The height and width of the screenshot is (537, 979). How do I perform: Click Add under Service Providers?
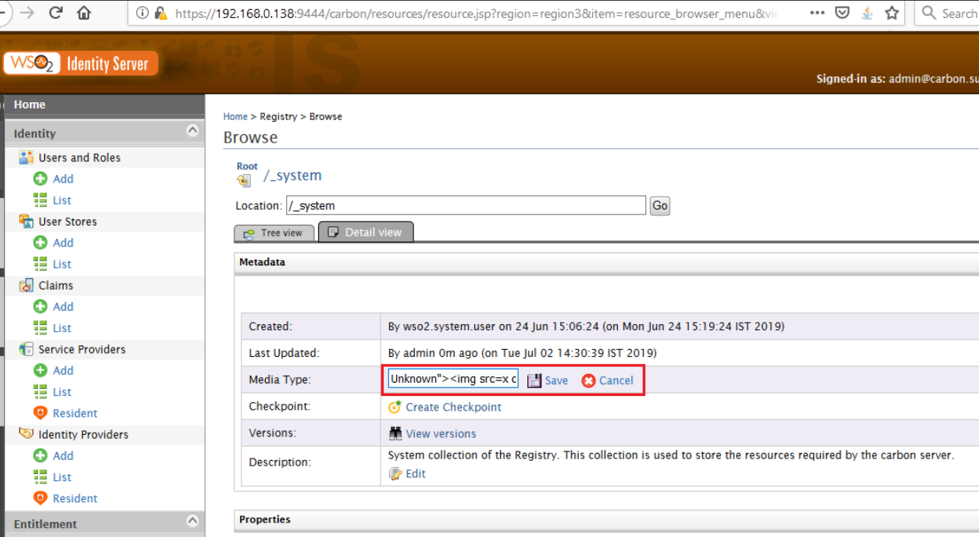[63, 370]
